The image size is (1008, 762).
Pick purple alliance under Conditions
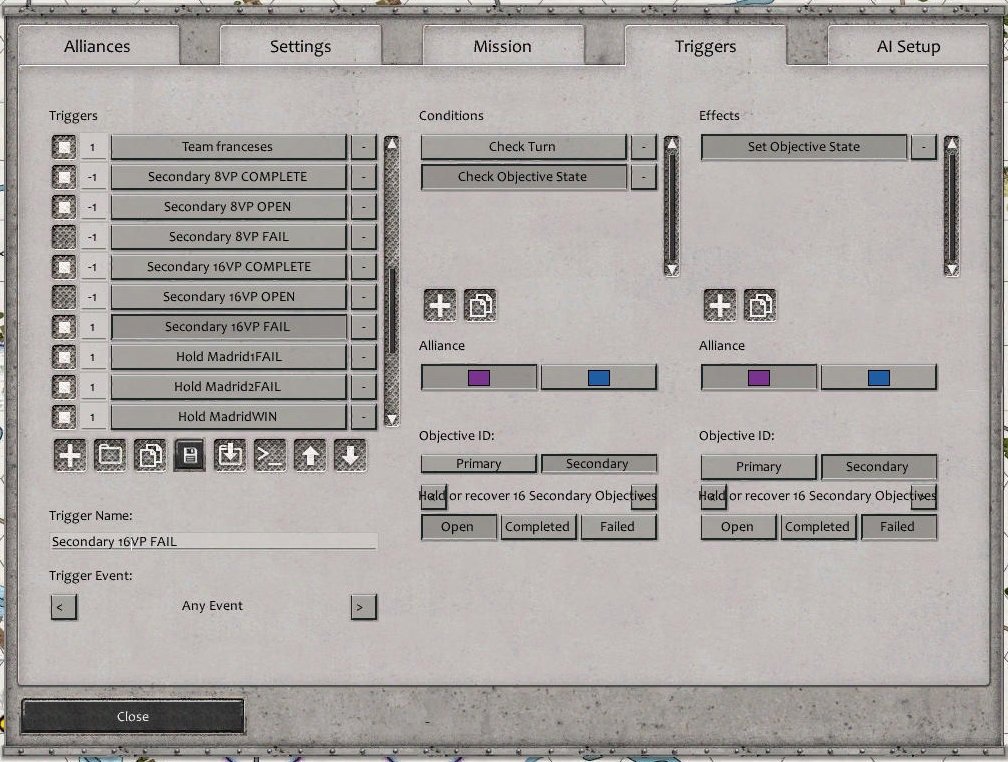click(479, 377)
